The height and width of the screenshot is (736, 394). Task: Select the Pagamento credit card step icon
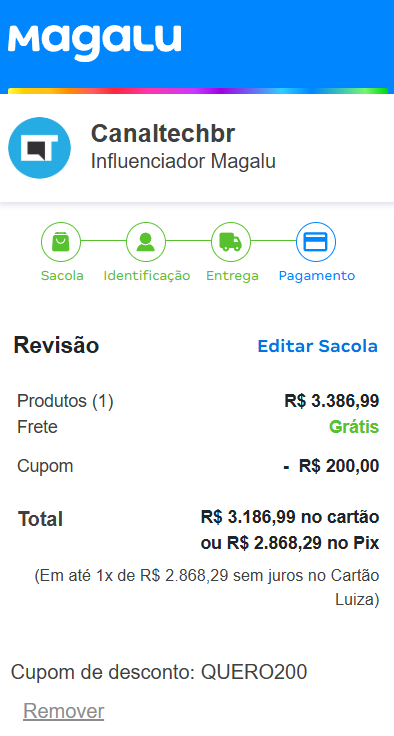[316, 242]
